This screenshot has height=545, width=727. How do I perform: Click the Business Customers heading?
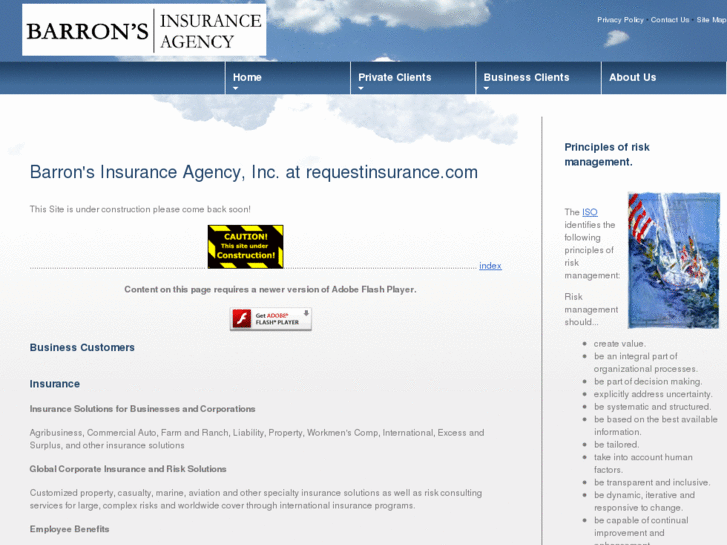click(x=82, y=347)
